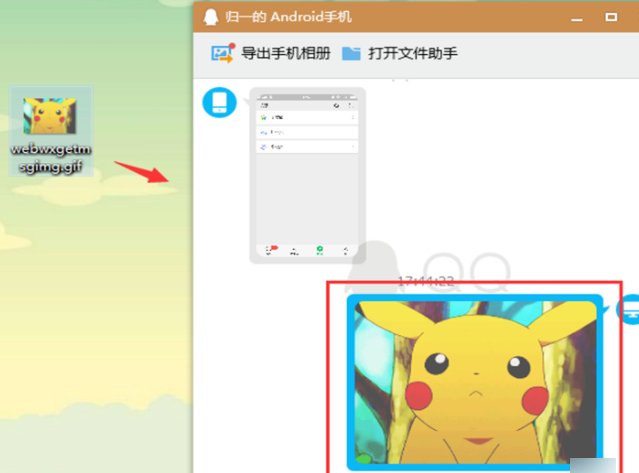The width and height of the screenshot is (639, 473).
Task: Minimize the Android手机 window
Action: [577, 18]
